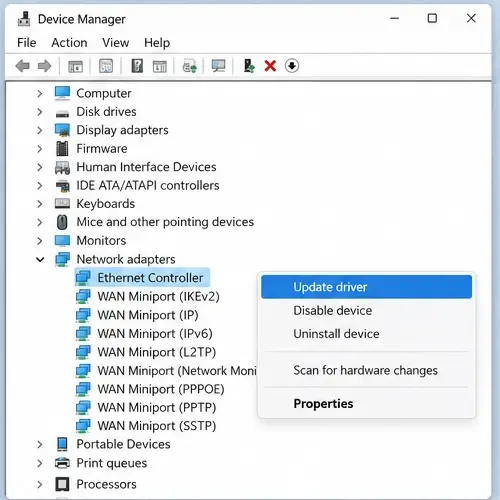Click the Back arrow in the toolbar
500x500 pixels.
pos(23,66)
